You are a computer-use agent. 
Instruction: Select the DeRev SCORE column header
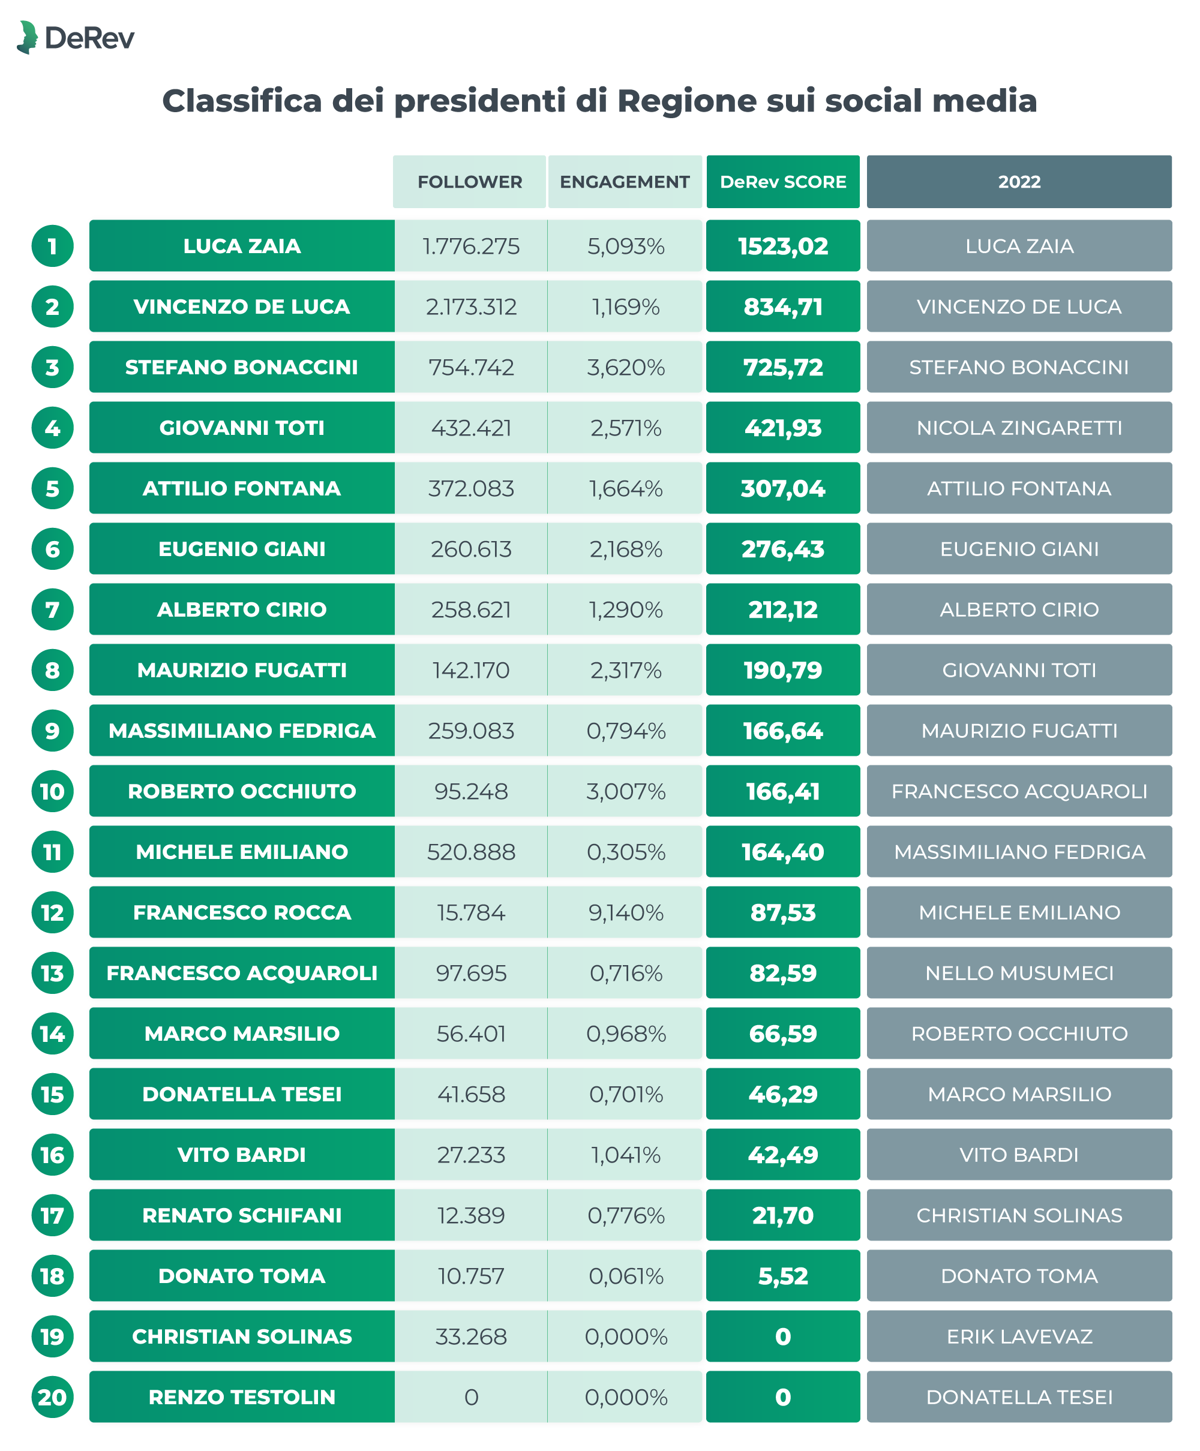[x=783, y=182]
